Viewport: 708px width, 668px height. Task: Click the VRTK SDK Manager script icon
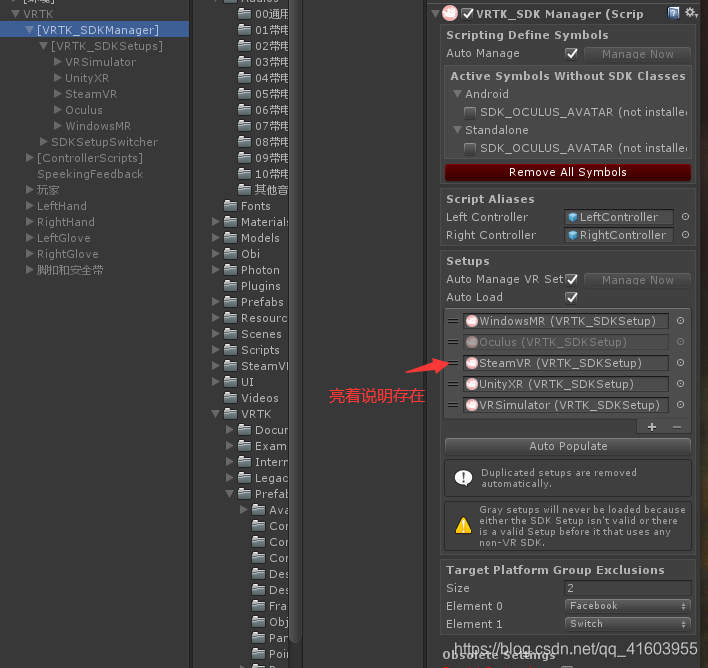450,14
